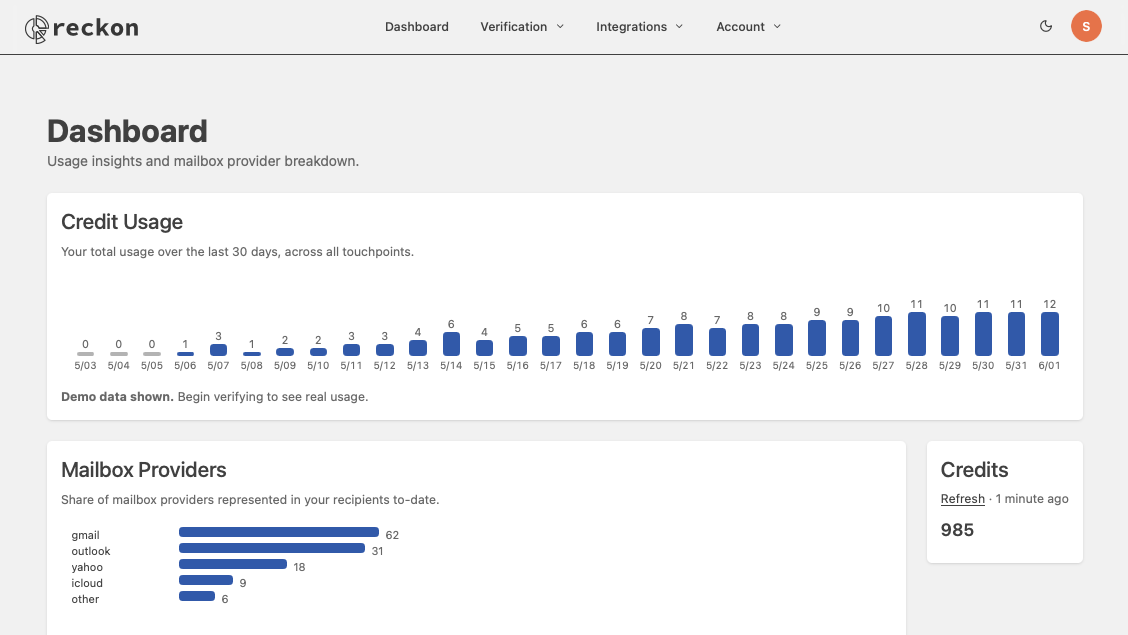Click the gmail provider bar
Viewport: 1128px width, 635px height.
pyautogui.click(x=279, y=532)
